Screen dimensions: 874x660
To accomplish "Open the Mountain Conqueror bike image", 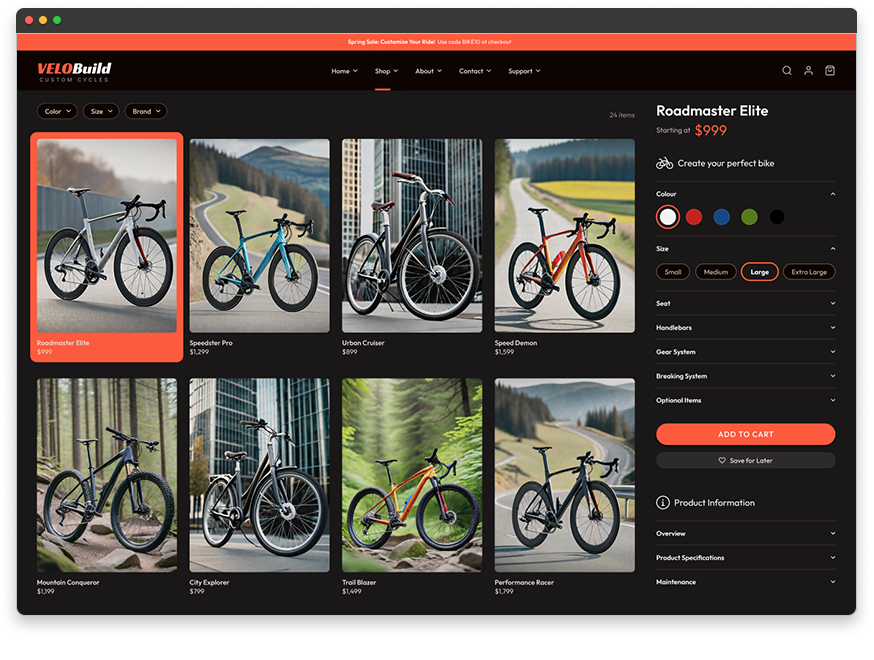I will [x=106, y=475].
